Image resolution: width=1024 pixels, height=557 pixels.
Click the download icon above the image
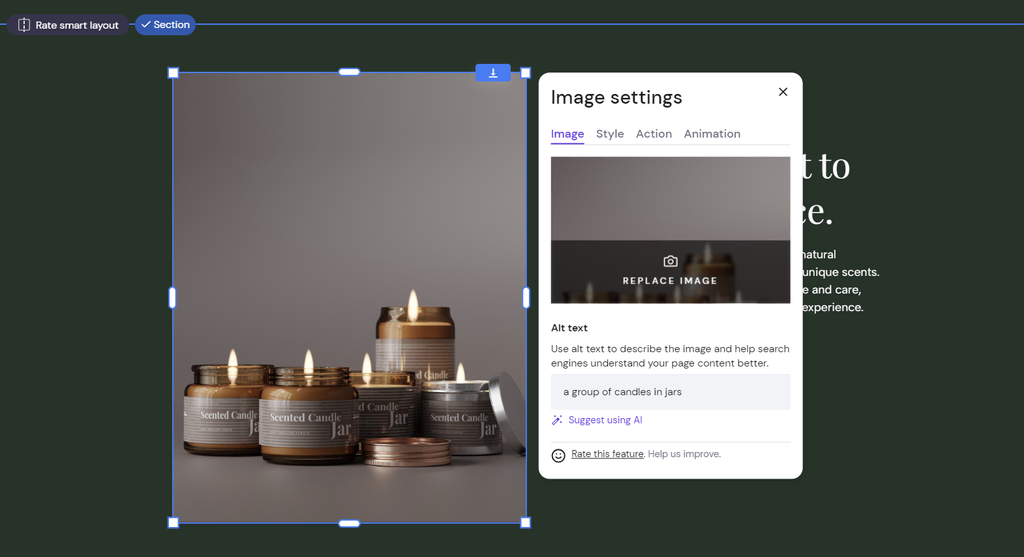tap(493, 73)
